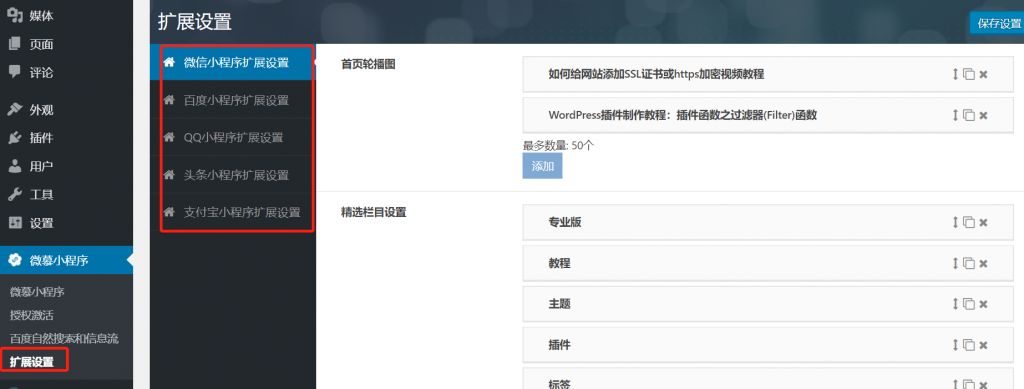Viewport: 1024px width, 389px height.
Task: Duplicate the 主题 column row
Action: 969,304
